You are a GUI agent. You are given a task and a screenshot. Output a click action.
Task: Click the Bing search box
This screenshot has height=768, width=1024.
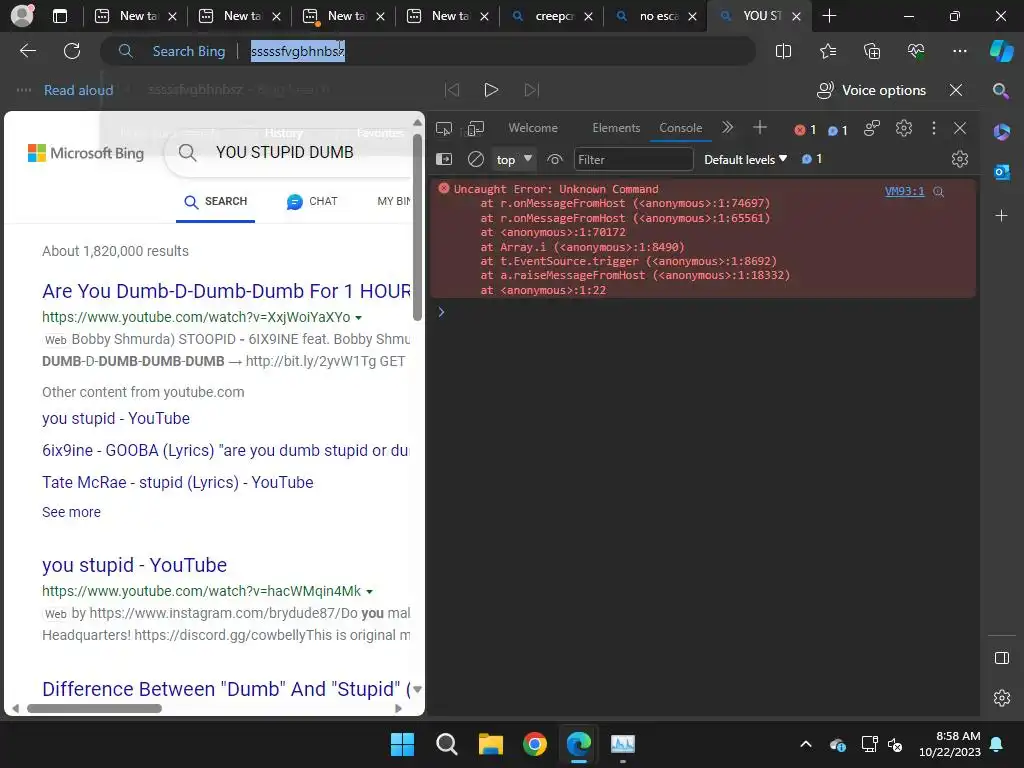coord(287,153)
